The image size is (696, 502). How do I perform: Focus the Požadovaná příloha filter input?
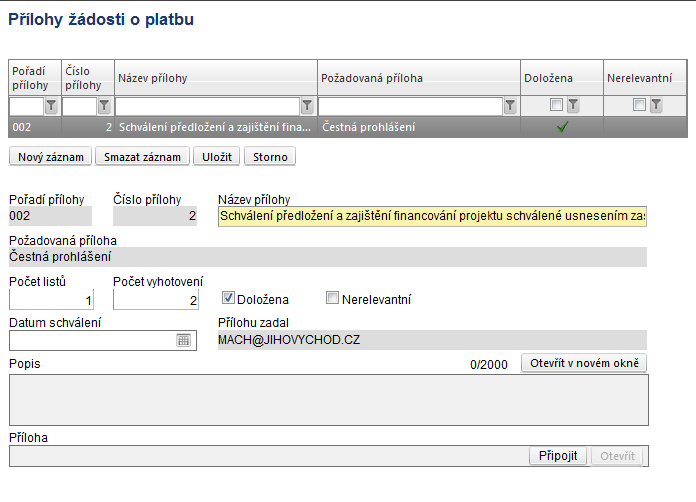click(411, 106)
